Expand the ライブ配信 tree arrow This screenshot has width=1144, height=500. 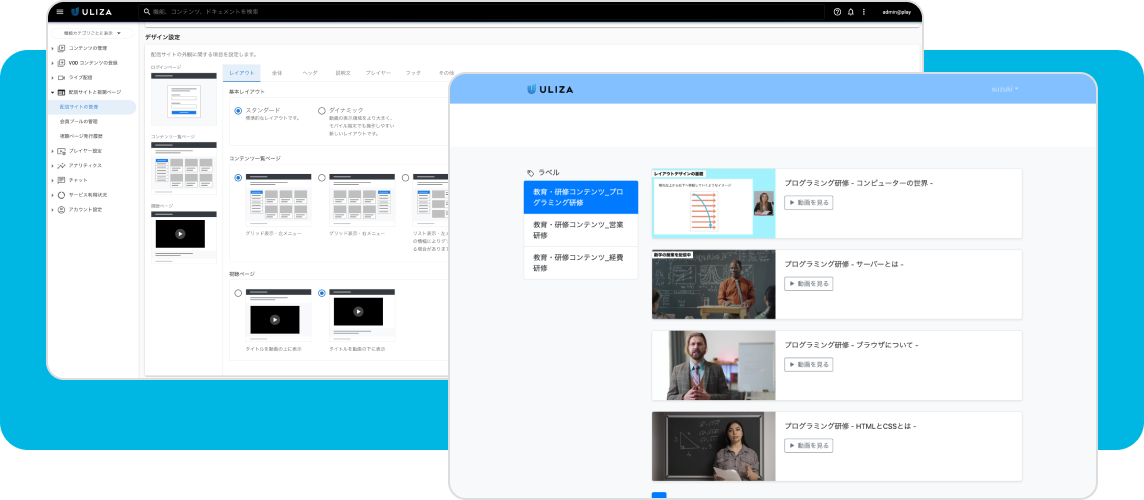53,77
